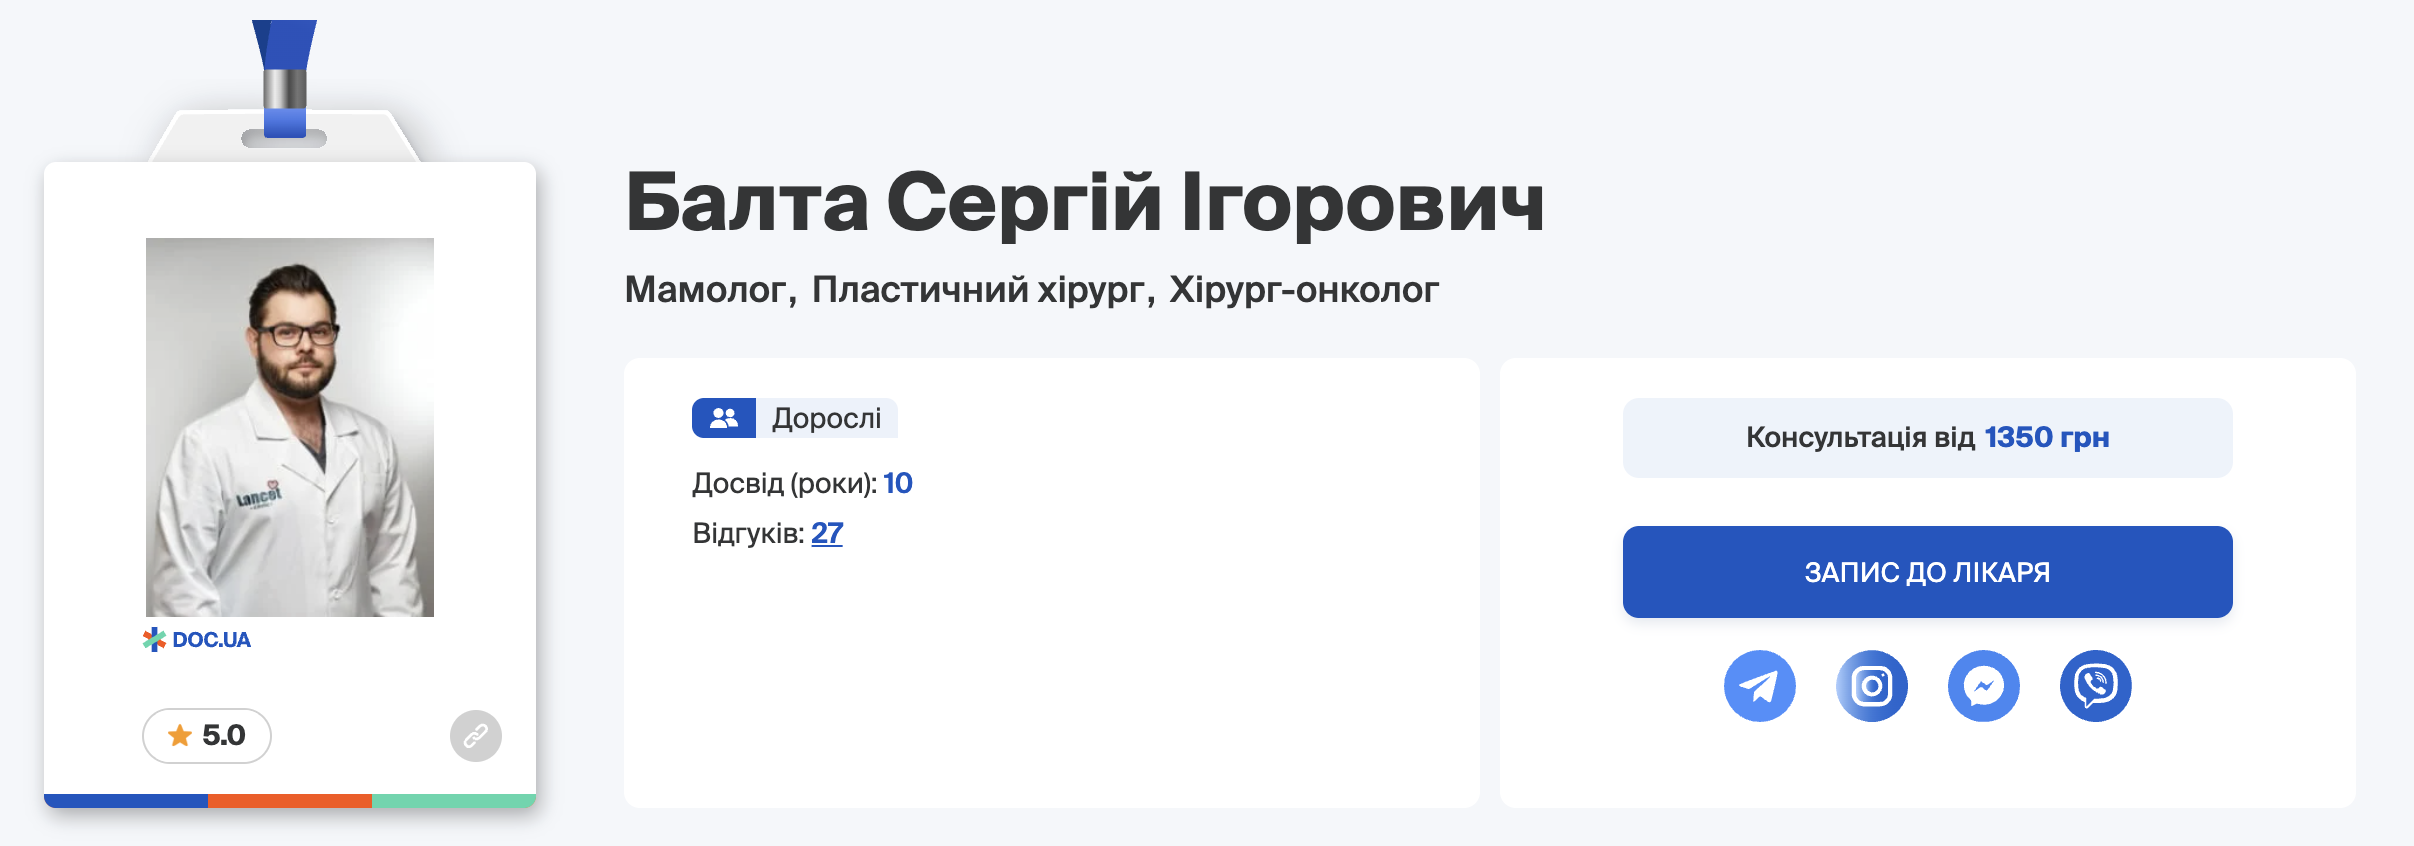Open the Telegram contact icon
This screenshot has width=2414, height=846.
(x=1759, y=686)
